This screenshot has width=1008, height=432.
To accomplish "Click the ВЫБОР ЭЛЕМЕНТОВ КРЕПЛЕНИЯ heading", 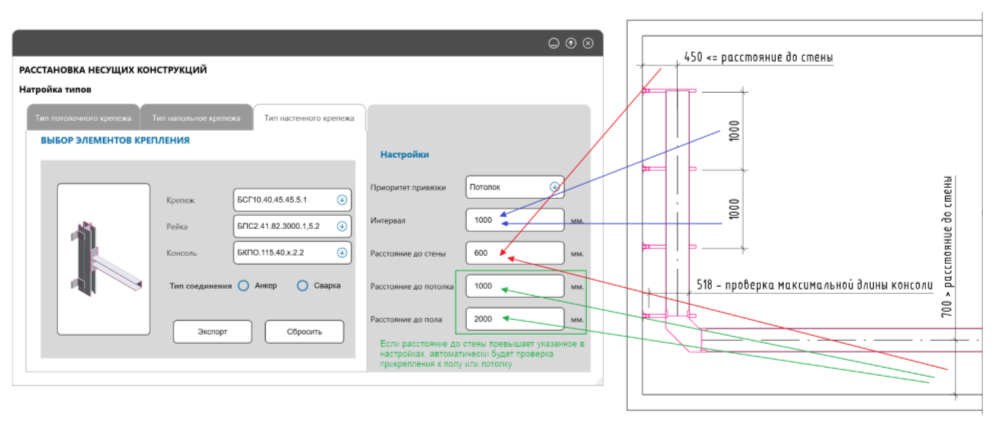I will point(115,140).
